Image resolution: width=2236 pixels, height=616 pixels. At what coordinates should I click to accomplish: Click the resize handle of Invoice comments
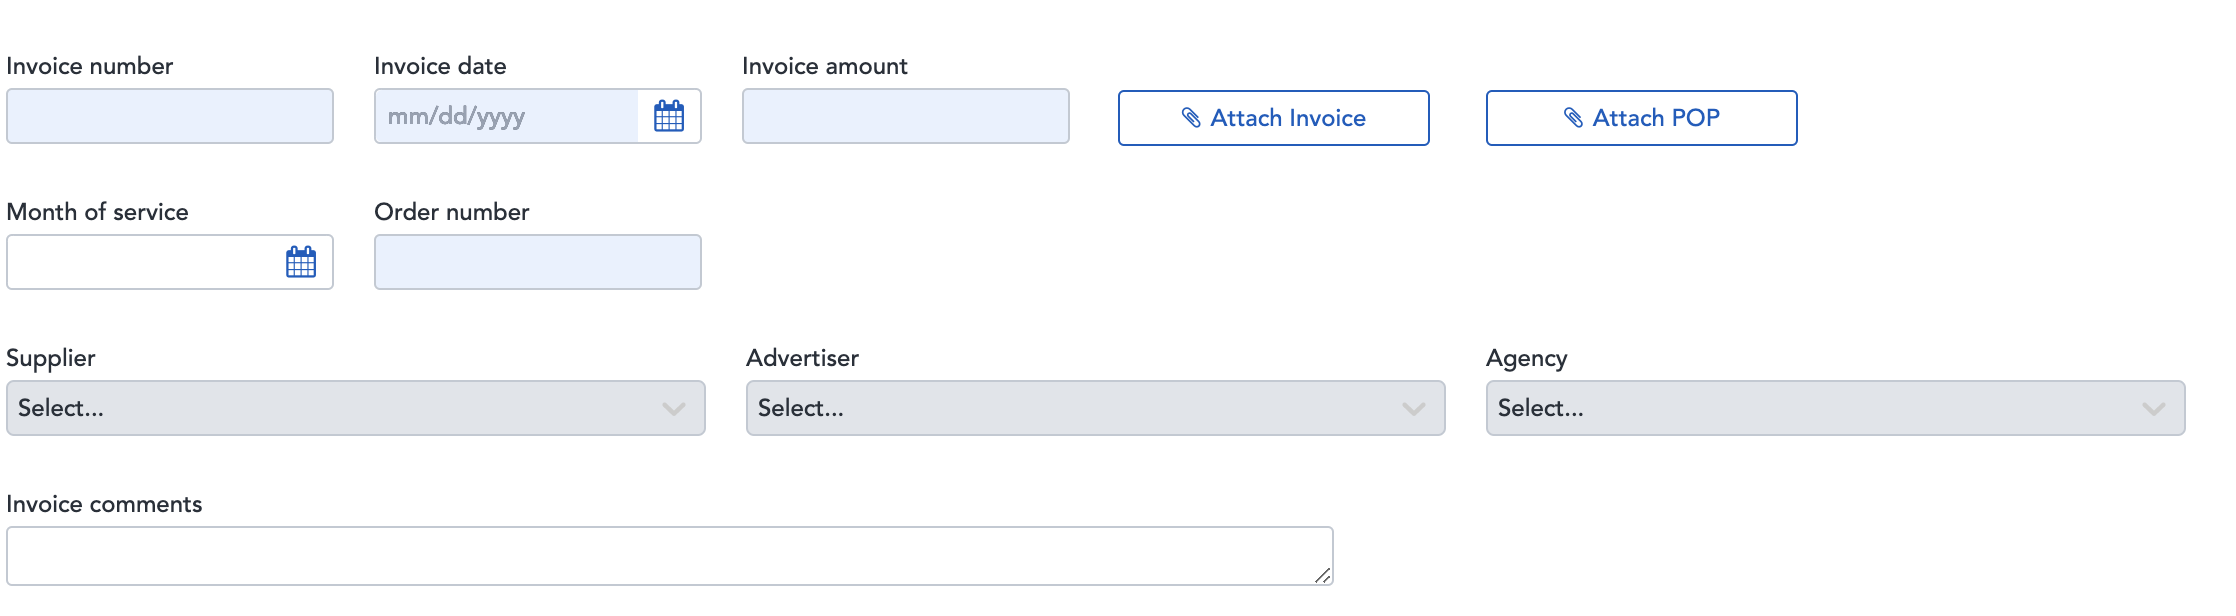(1322, 574)
